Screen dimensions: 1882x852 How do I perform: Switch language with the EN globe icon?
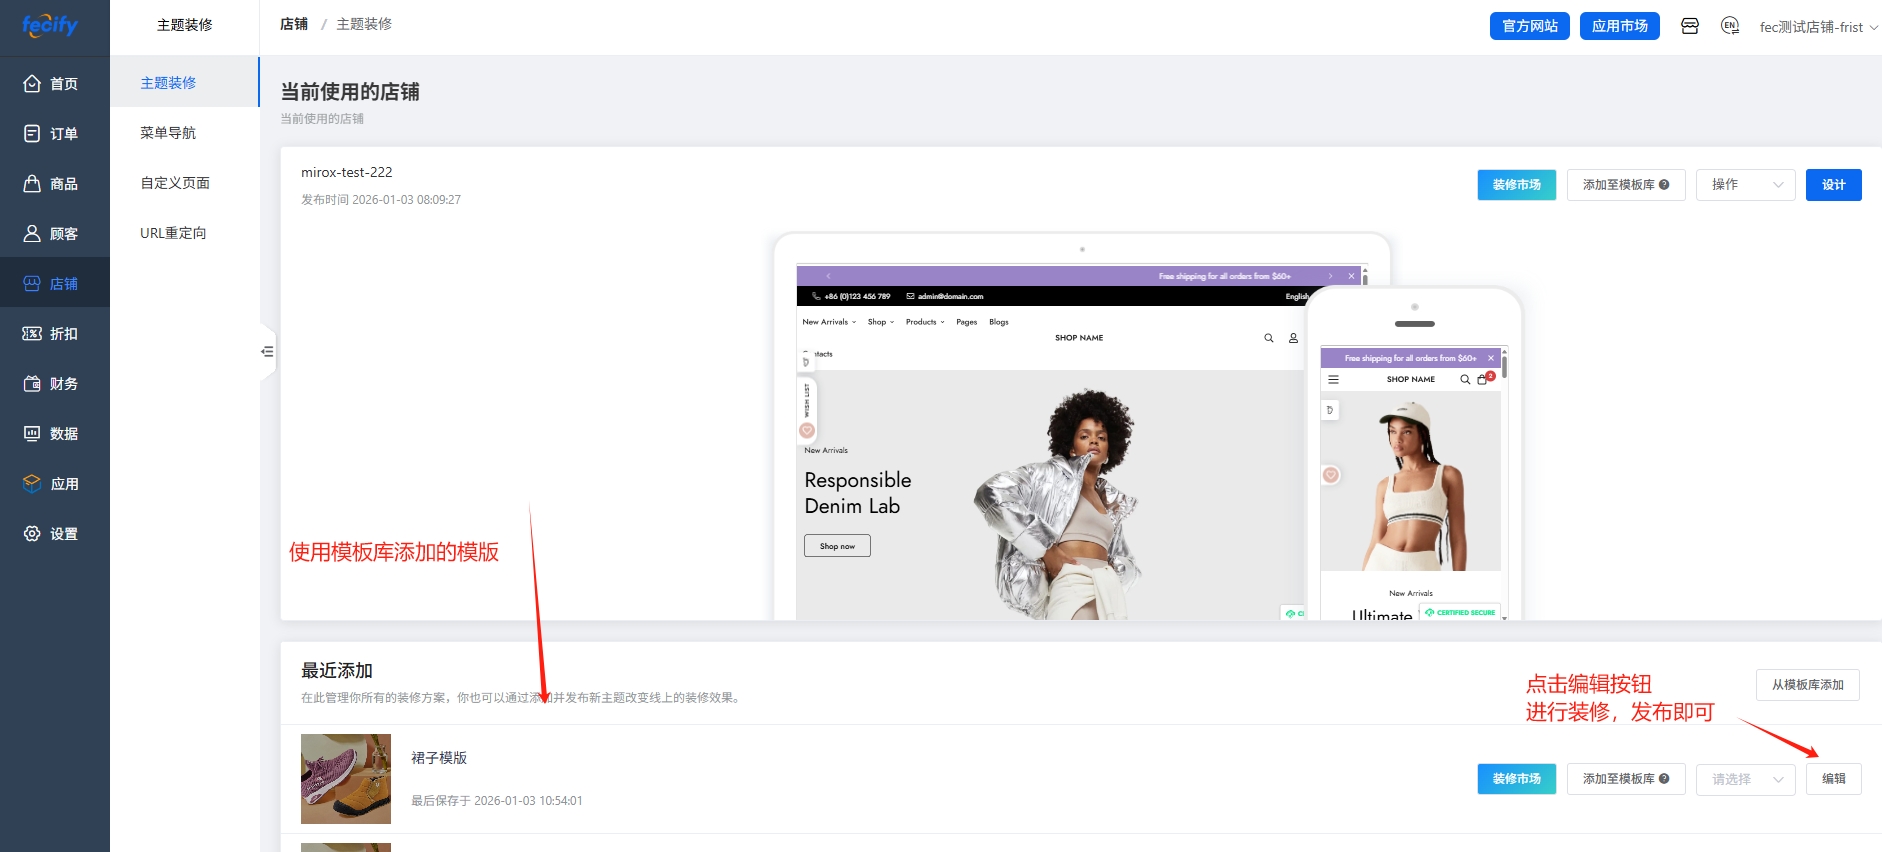[1730, 26]
